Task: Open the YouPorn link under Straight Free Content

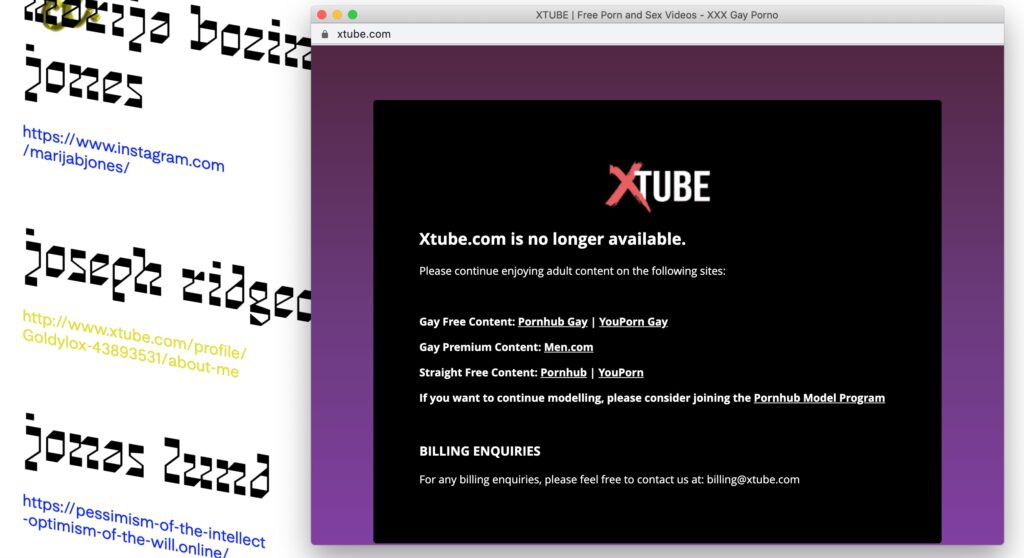Action: pos(620,372)
